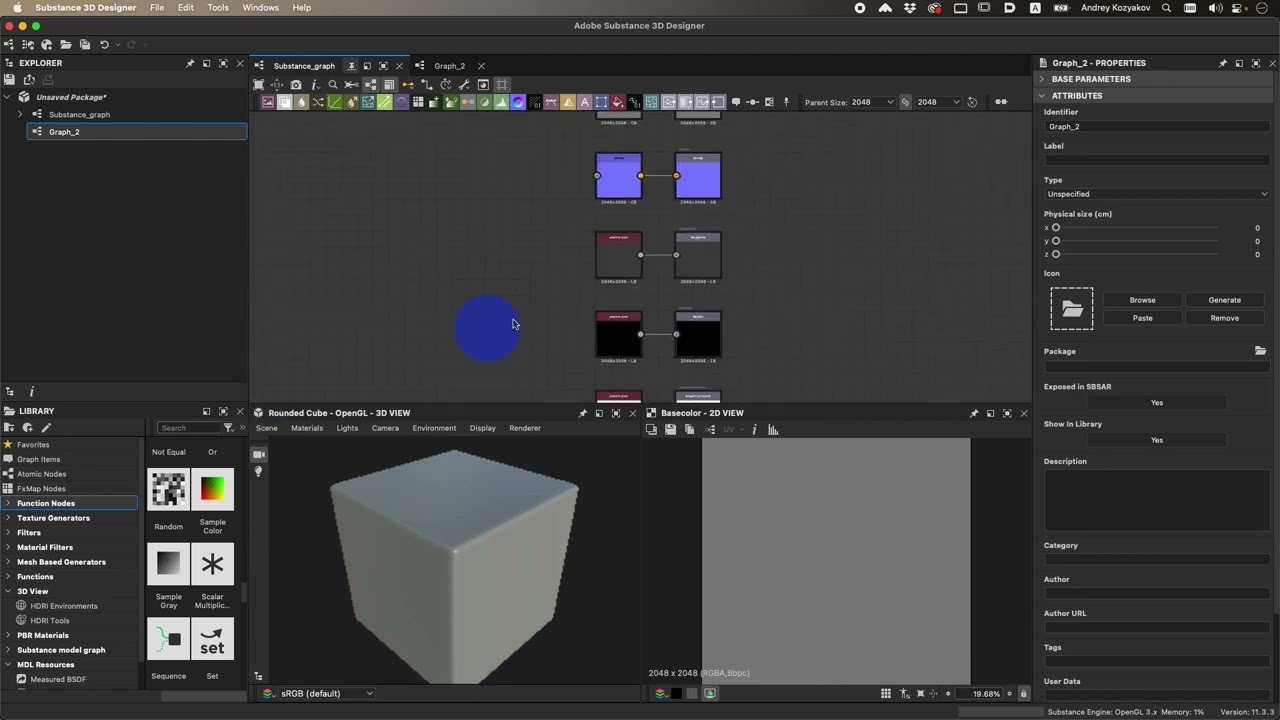The height and width of the screenshot is (720, 1280).
Task: Open the Type dropdown (Unspecified)
Action: pos(1157,194)
